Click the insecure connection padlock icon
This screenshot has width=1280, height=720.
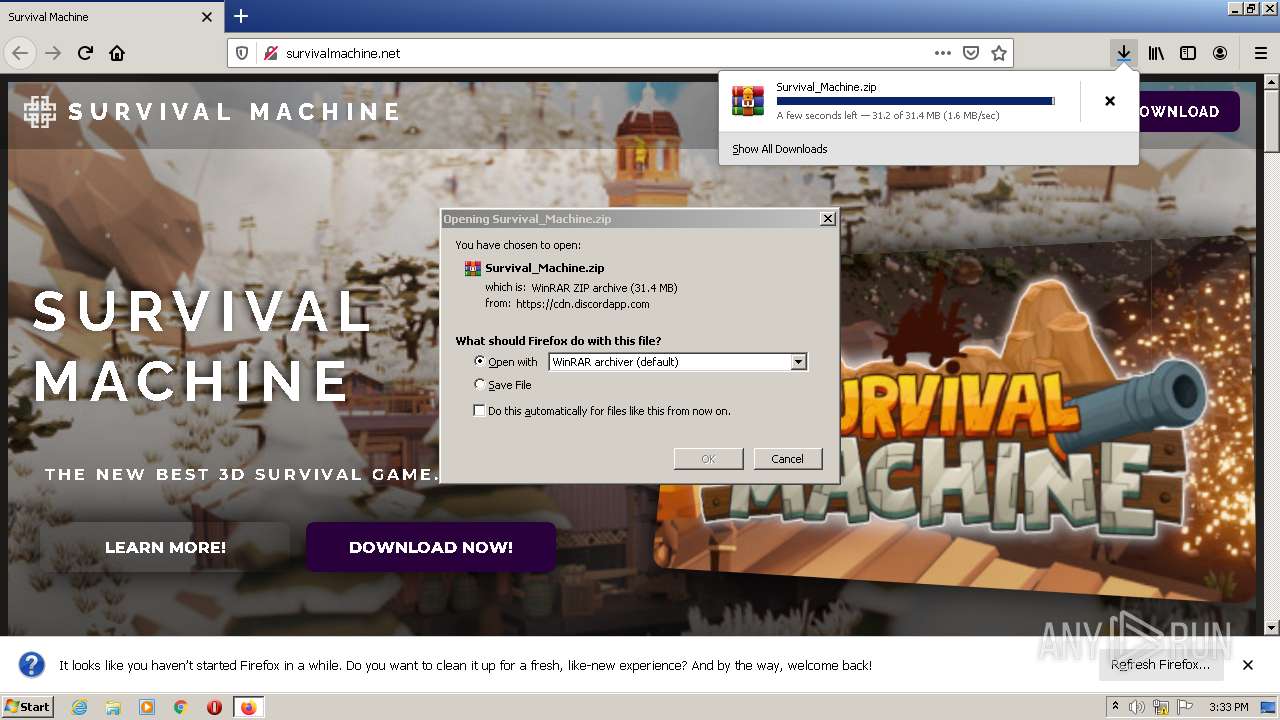270,53
